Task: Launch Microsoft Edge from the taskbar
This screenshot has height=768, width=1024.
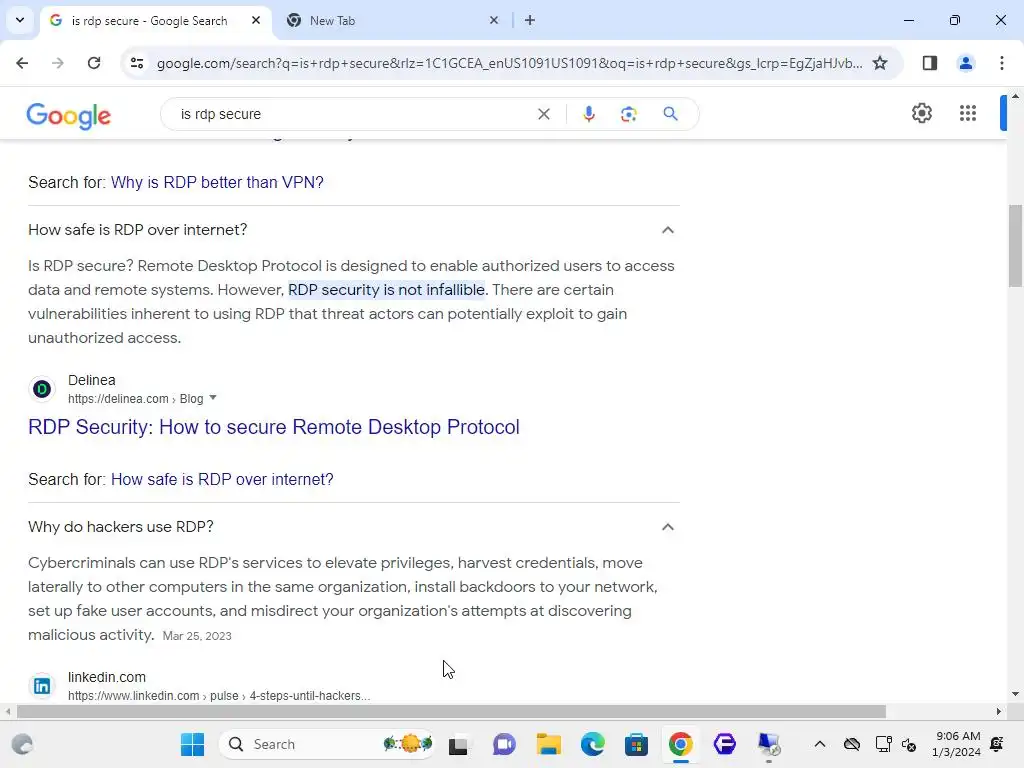Action: click(x=592, y=744)
